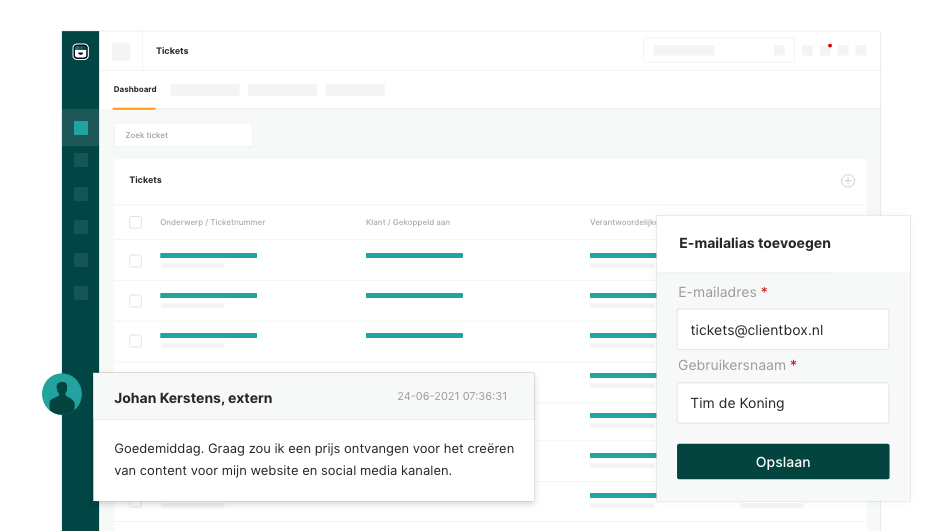Click the second sidebar navigation icon
The width and height of the screenshot is (940, 531).
(x=81, y=160)
